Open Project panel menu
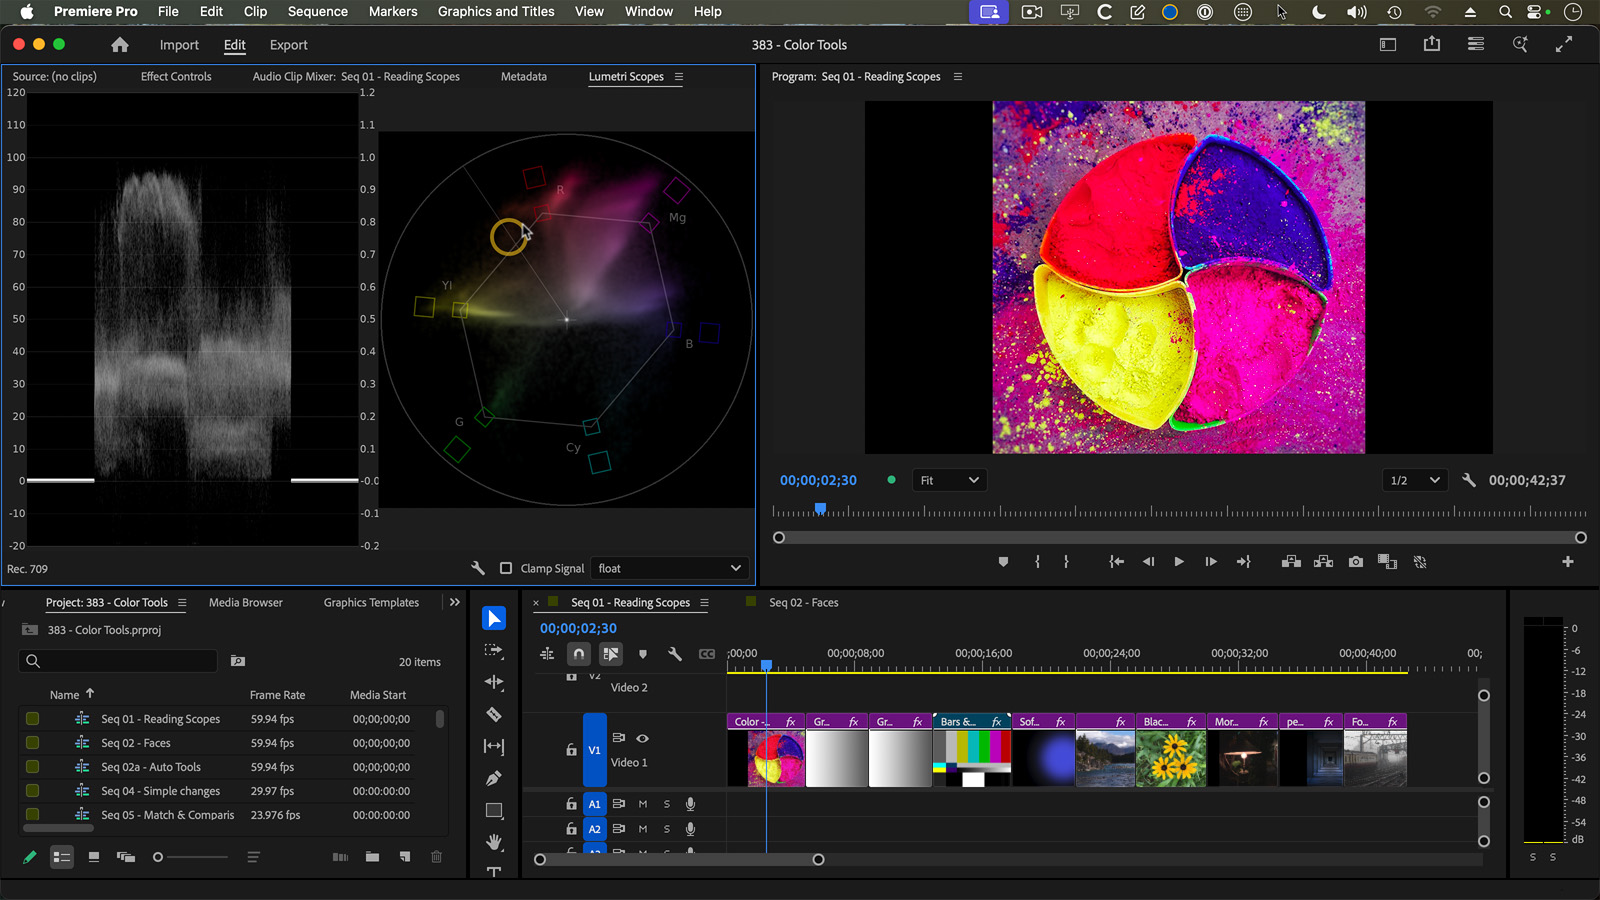This screenshot has width=1600, height=900. pyautogui.click(x=182, y=603)
